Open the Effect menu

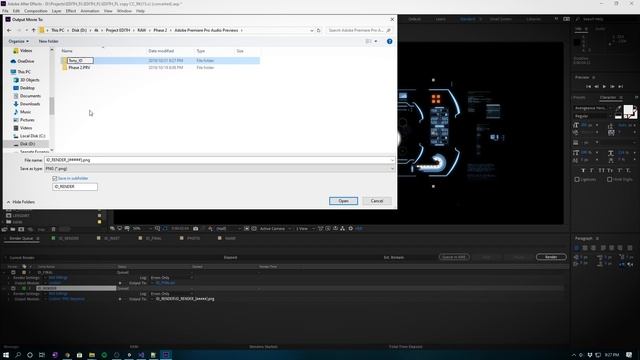(x=71, y=11)
